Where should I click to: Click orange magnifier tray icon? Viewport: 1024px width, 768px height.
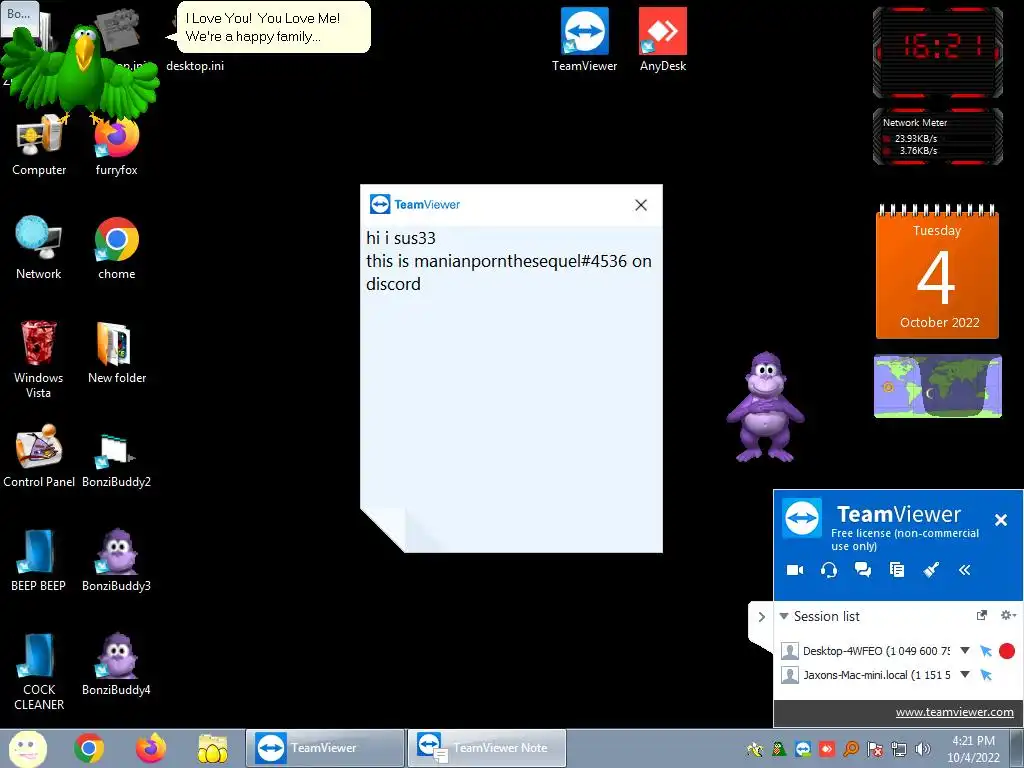[851, 749]
